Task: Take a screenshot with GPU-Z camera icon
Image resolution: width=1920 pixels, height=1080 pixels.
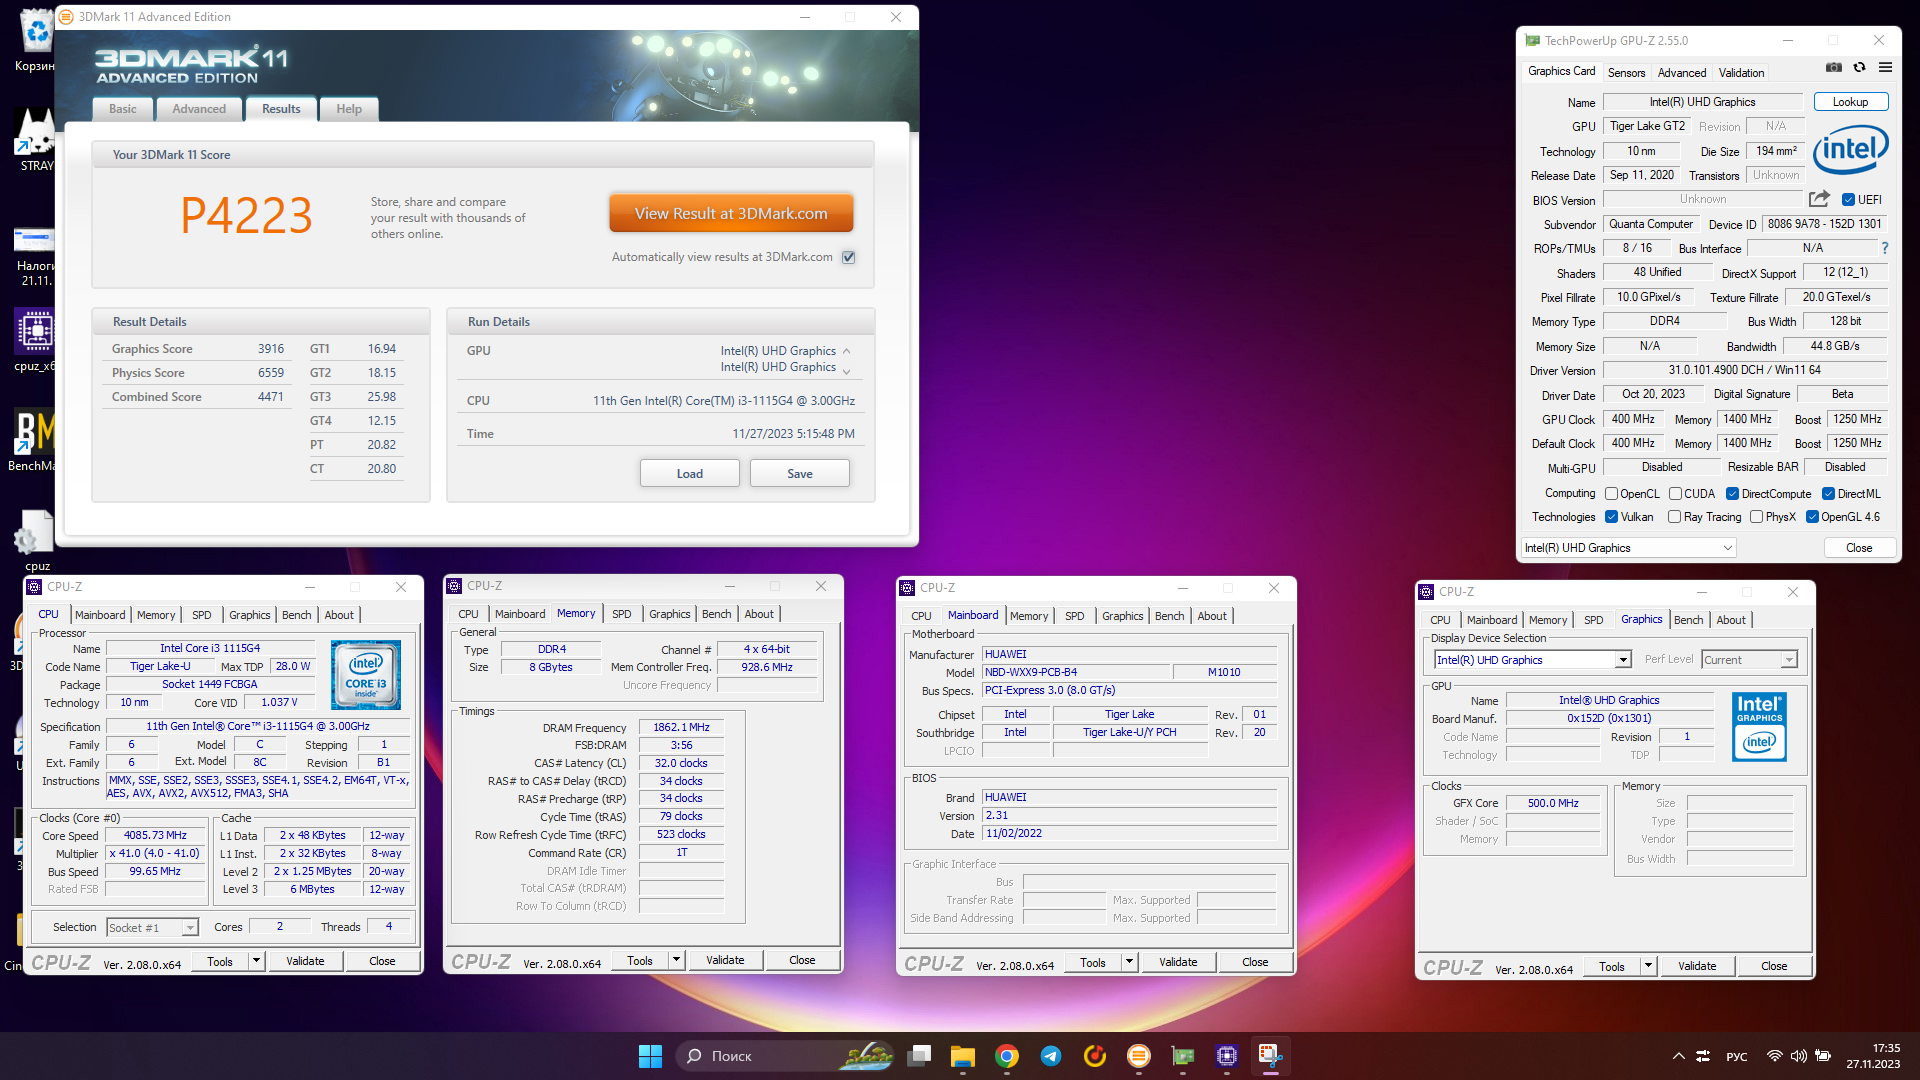Action: [1833, 67]
